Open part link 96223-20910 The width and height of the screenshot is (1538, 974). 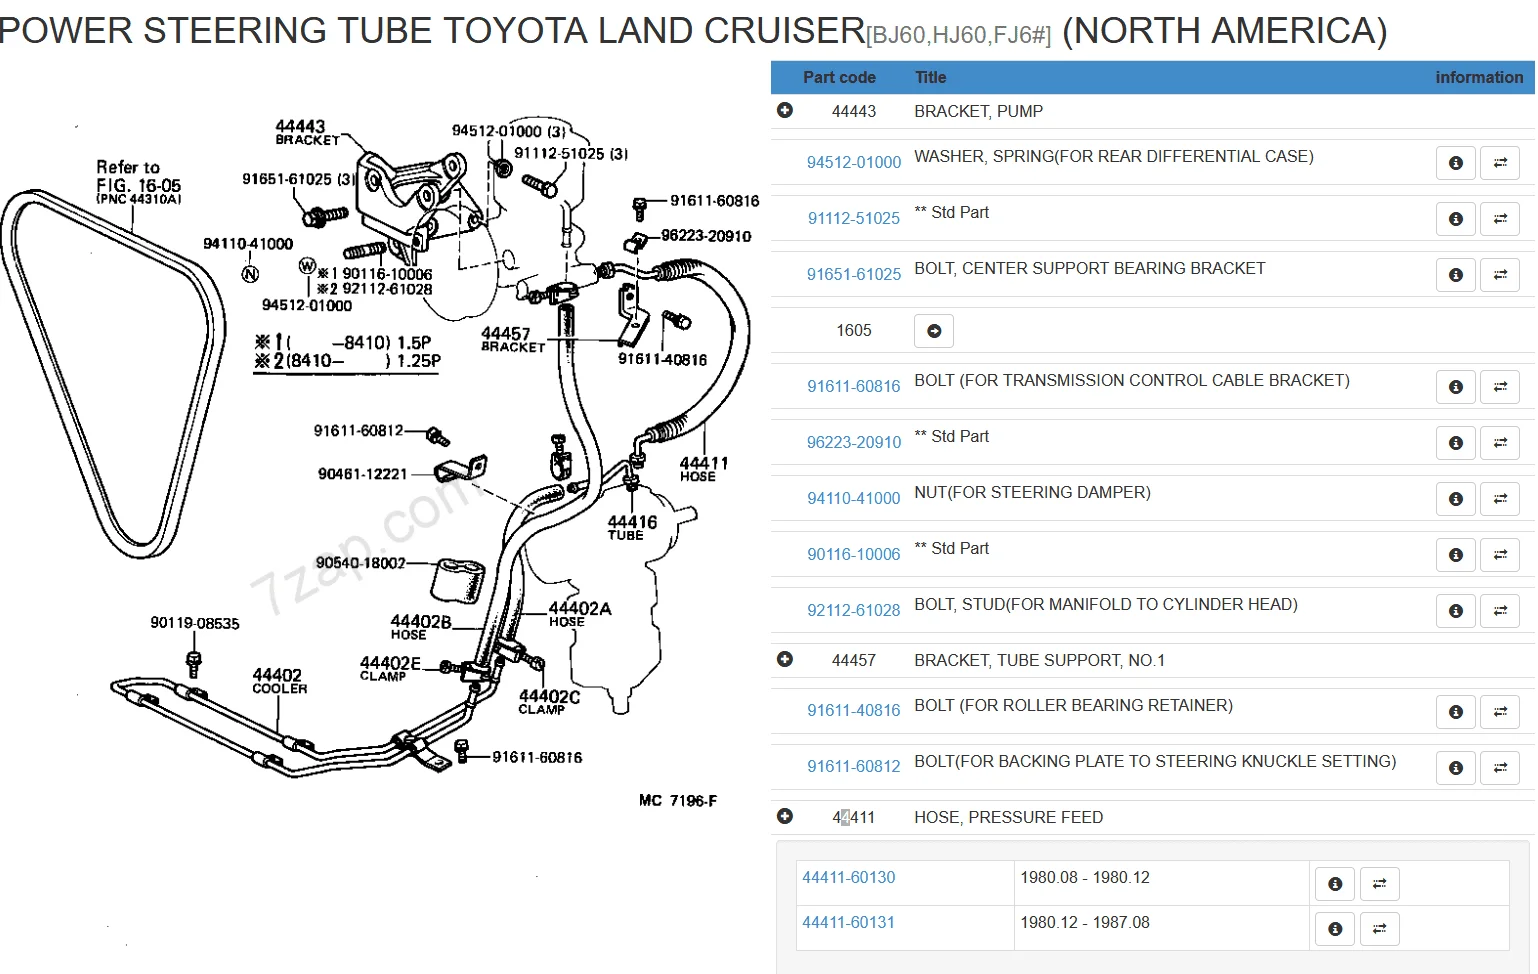click(x=854, y=442)
